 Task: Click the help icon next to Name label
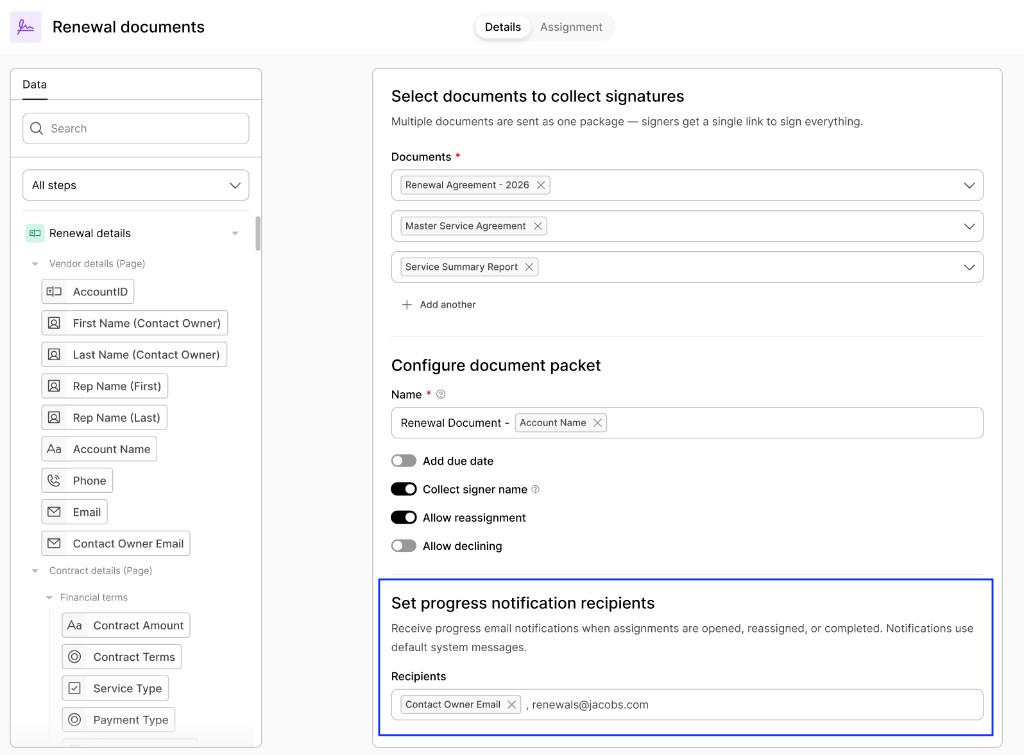click(441, 394)
